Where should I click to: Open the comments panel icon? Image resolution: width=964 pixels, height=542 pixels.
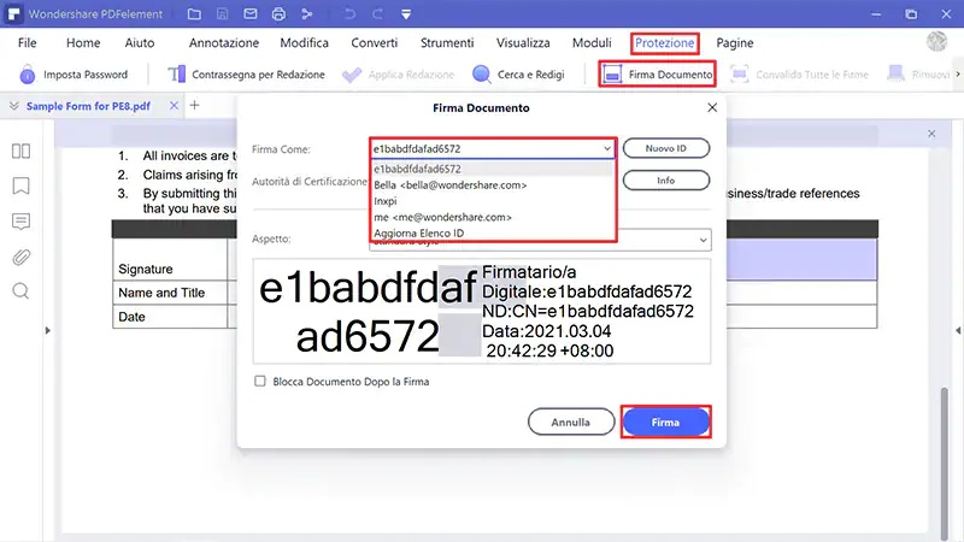click(21, 221)
